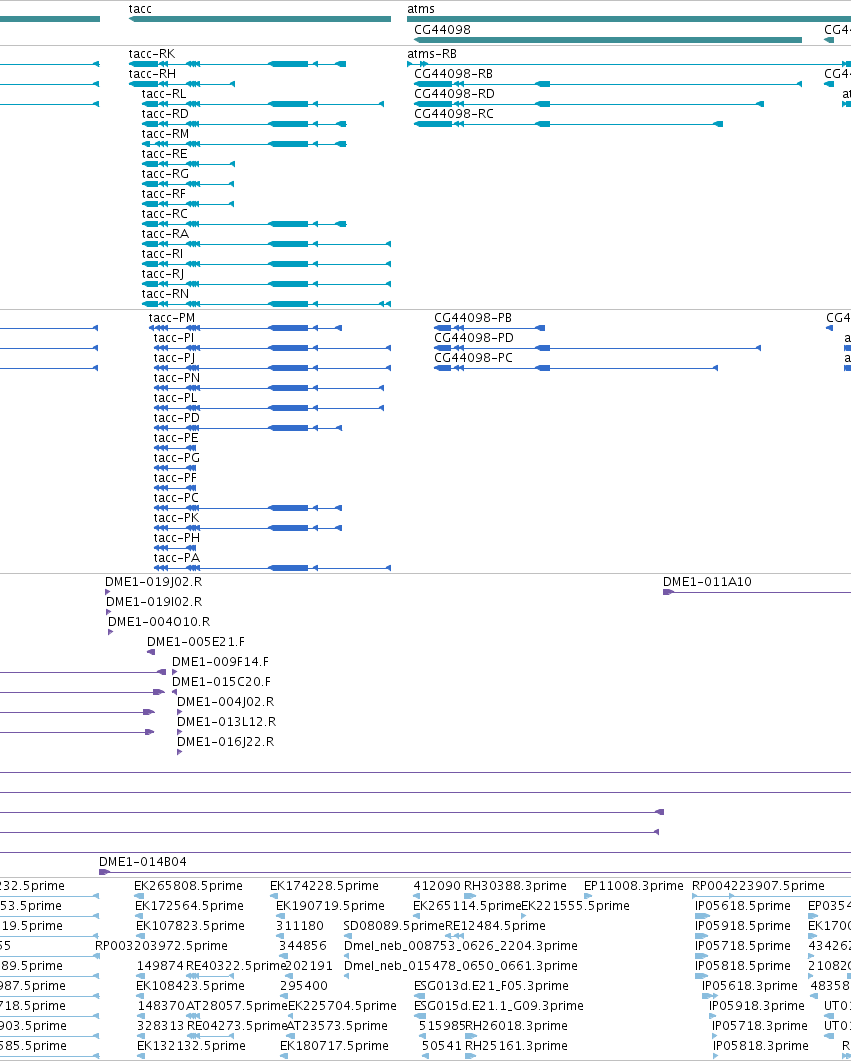Select the tacc-PA protein label
This screenshot has height=1061, width=851.
[177, 558]
